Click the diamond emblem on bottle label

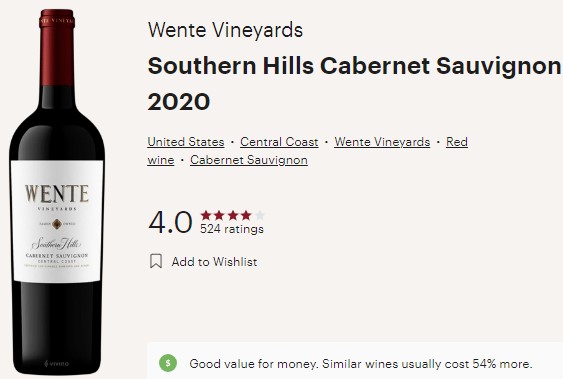(57, 224)
